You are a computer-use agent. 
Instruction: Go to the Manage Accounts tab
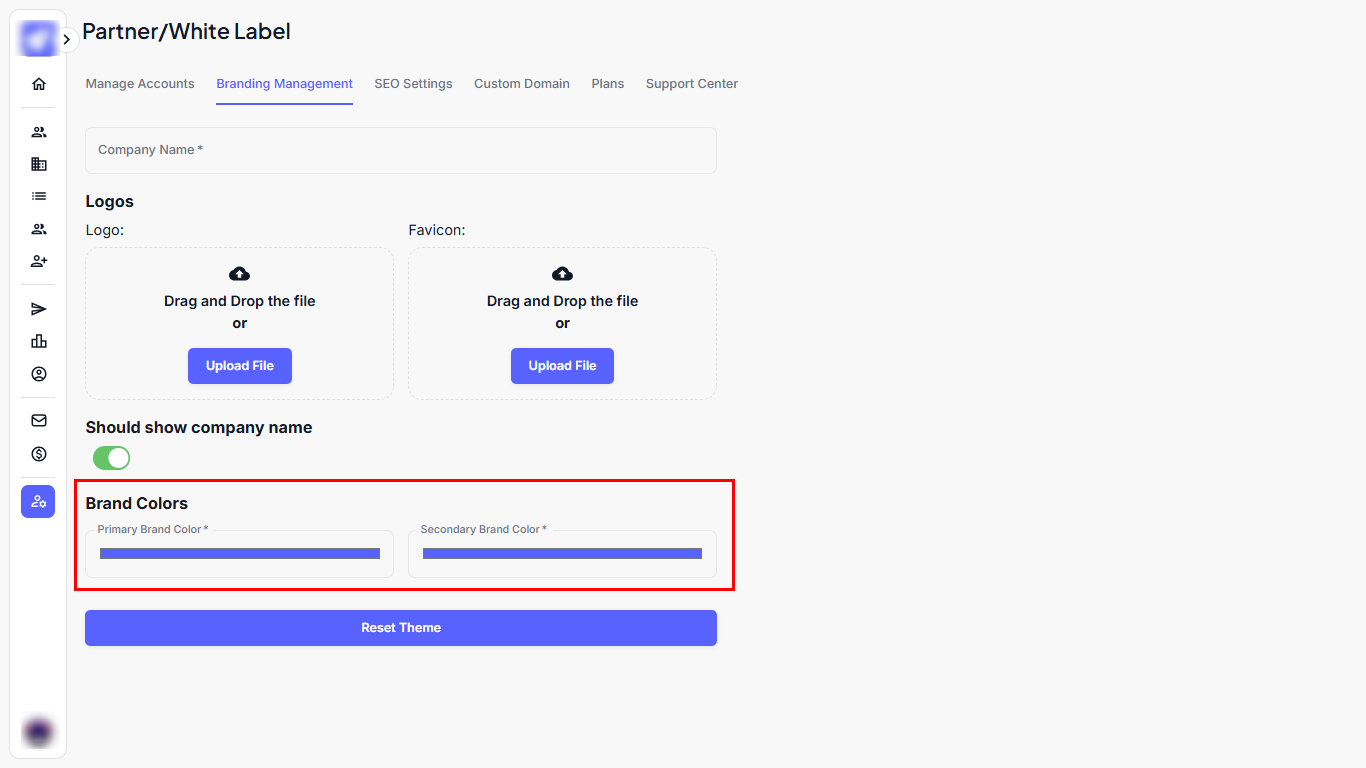pyautogui.click(x=140, y=84)
